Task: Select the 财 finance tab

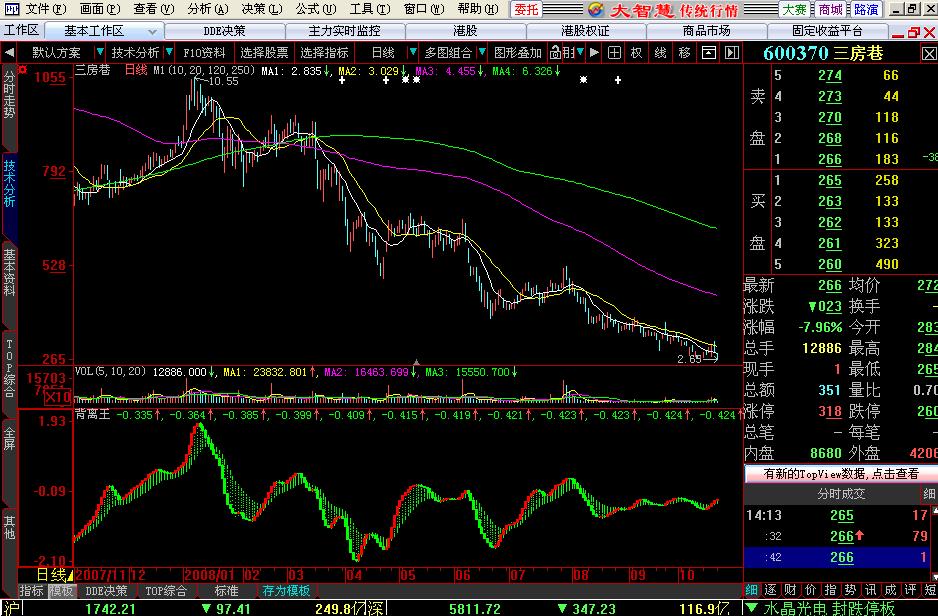Action: (x=790, y=590)
